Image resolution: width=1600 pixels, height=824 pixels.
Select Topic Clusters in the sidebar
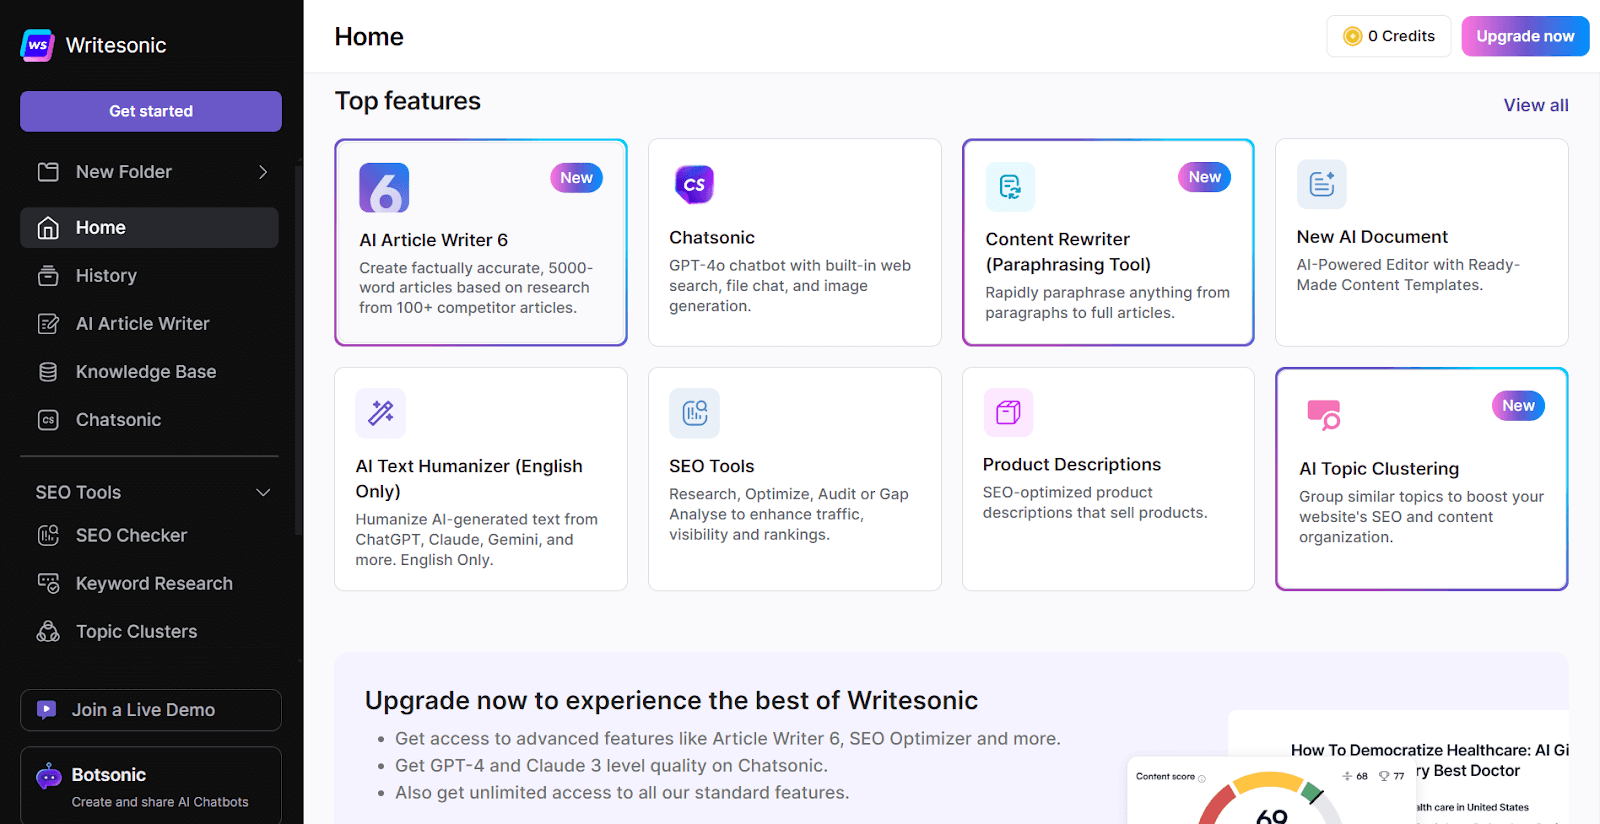pyautogui.click(x=149, y=631)
